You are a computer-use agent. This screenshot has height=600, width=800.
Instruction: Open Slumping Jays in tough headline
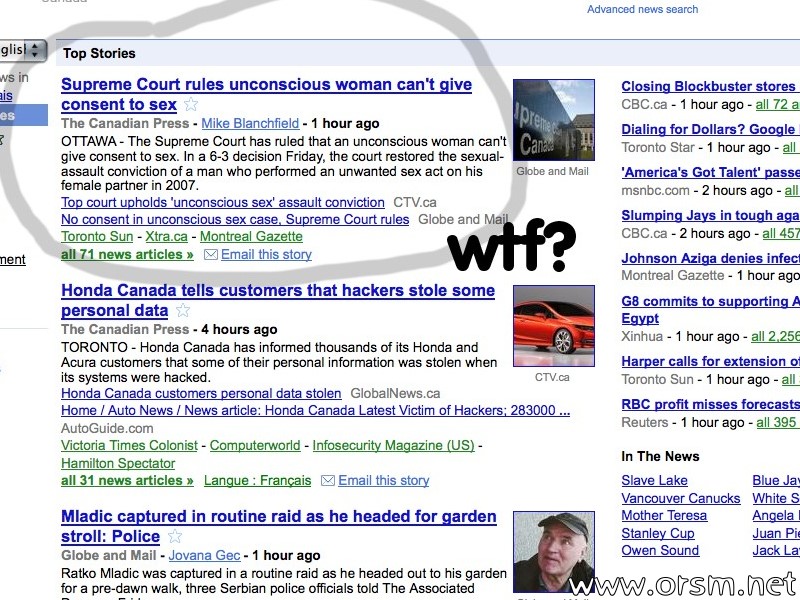point(710,215)
